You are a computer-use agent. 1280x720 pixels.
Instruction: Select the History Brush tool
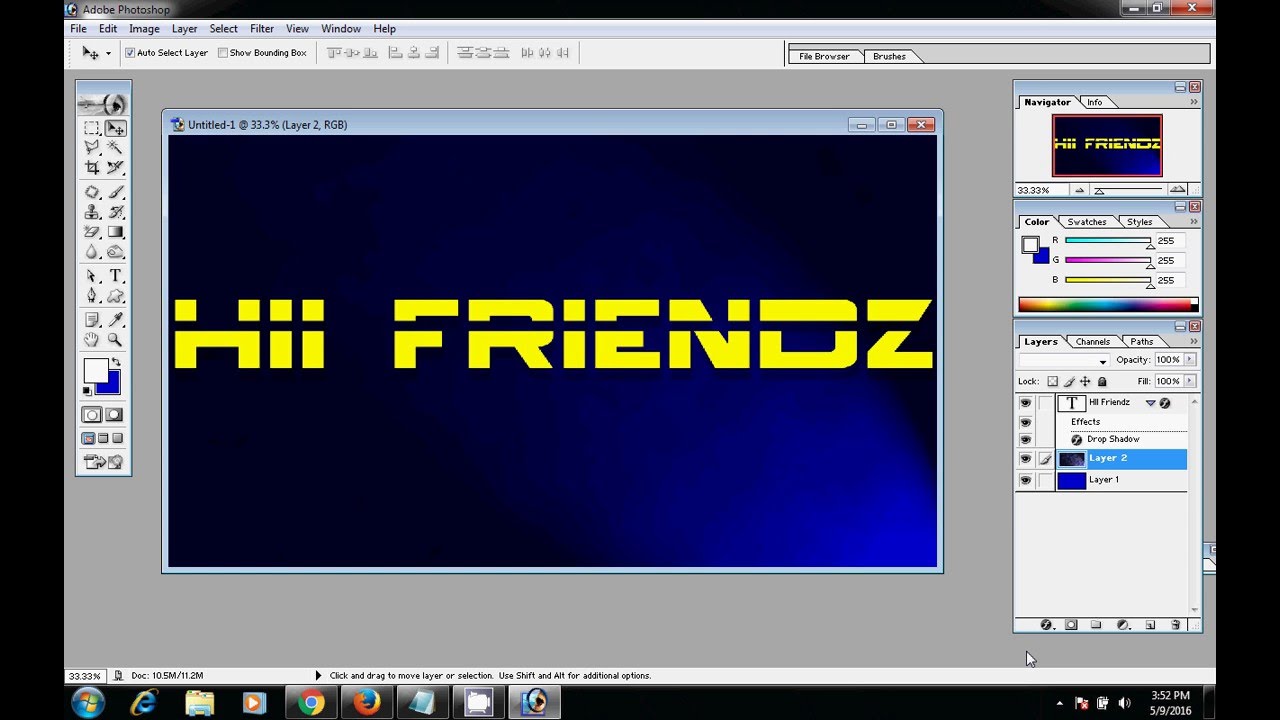(116, 212)
